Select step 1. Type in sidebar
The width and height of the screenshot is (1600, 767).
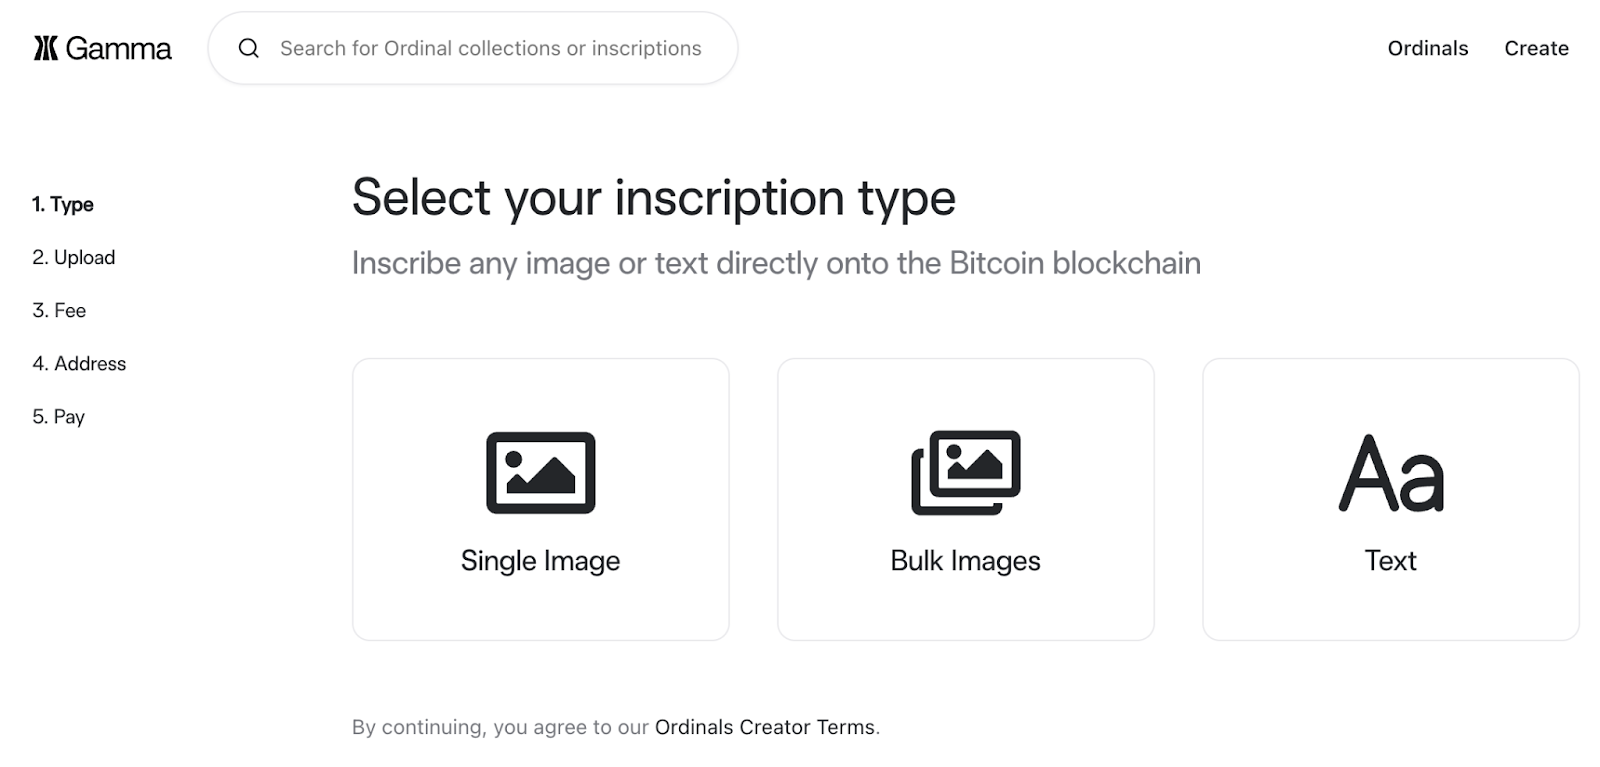(x=63, y=204)
